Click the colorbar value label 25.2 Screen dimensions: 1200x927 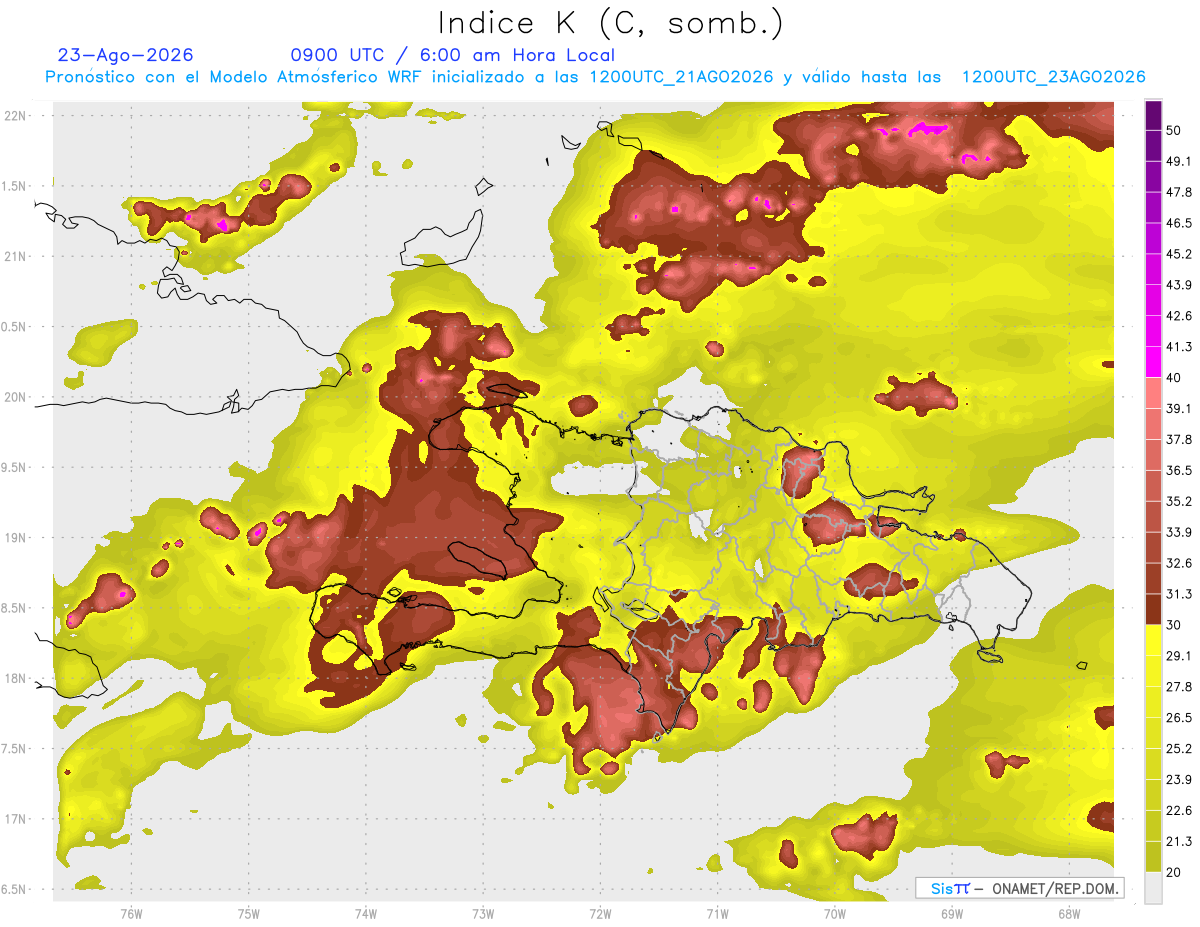click(x=1179, y=749)
